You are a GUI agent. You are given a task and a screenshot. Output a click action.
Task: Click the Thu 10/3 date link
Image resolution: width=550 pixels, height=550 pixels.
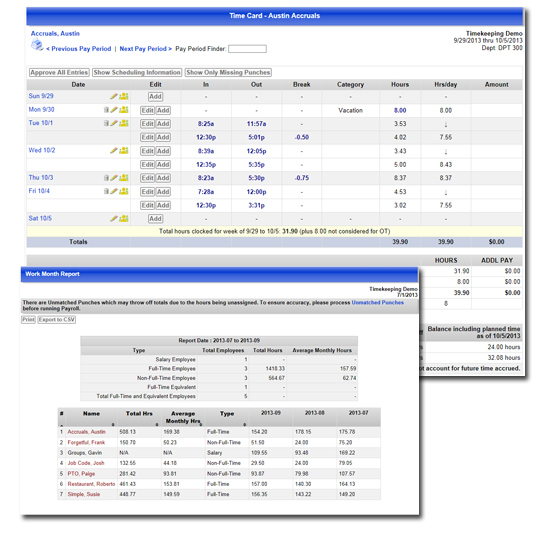[x=41, y=178]
